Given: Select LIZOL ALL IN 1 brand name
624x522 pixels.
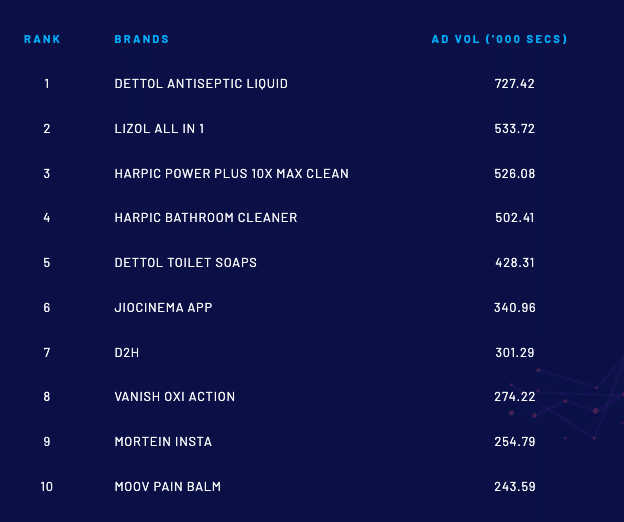Looking at the screenshot, I should 160,129.
